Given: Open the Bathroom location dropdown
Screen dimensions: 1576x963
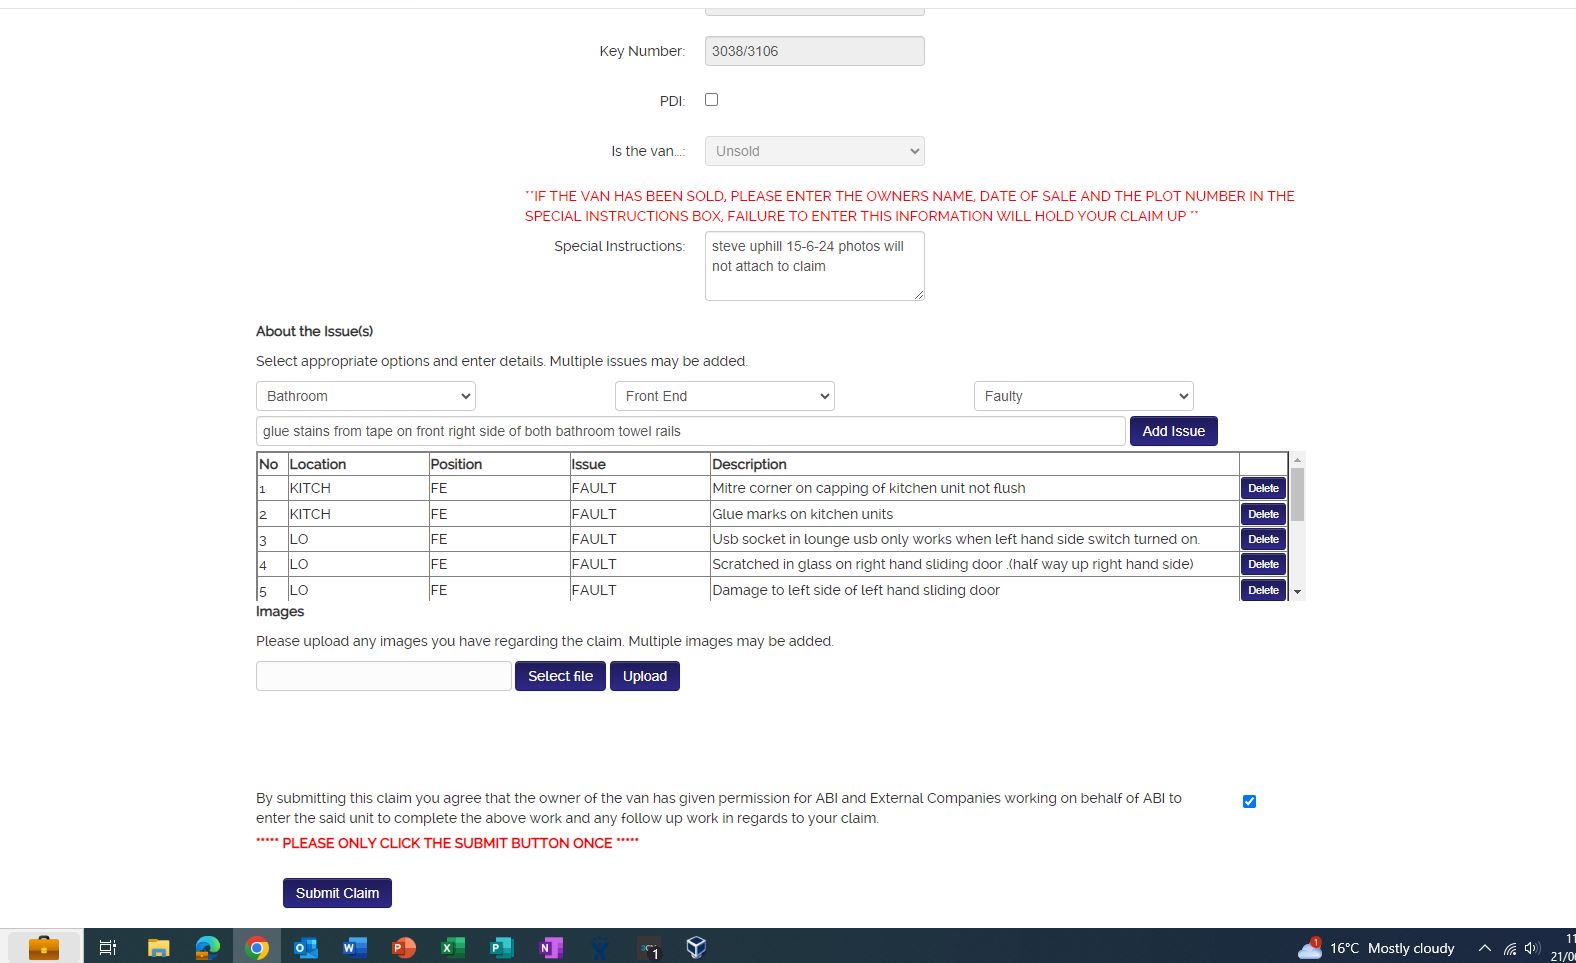Looking at the screenshot, I should [366, 396].
